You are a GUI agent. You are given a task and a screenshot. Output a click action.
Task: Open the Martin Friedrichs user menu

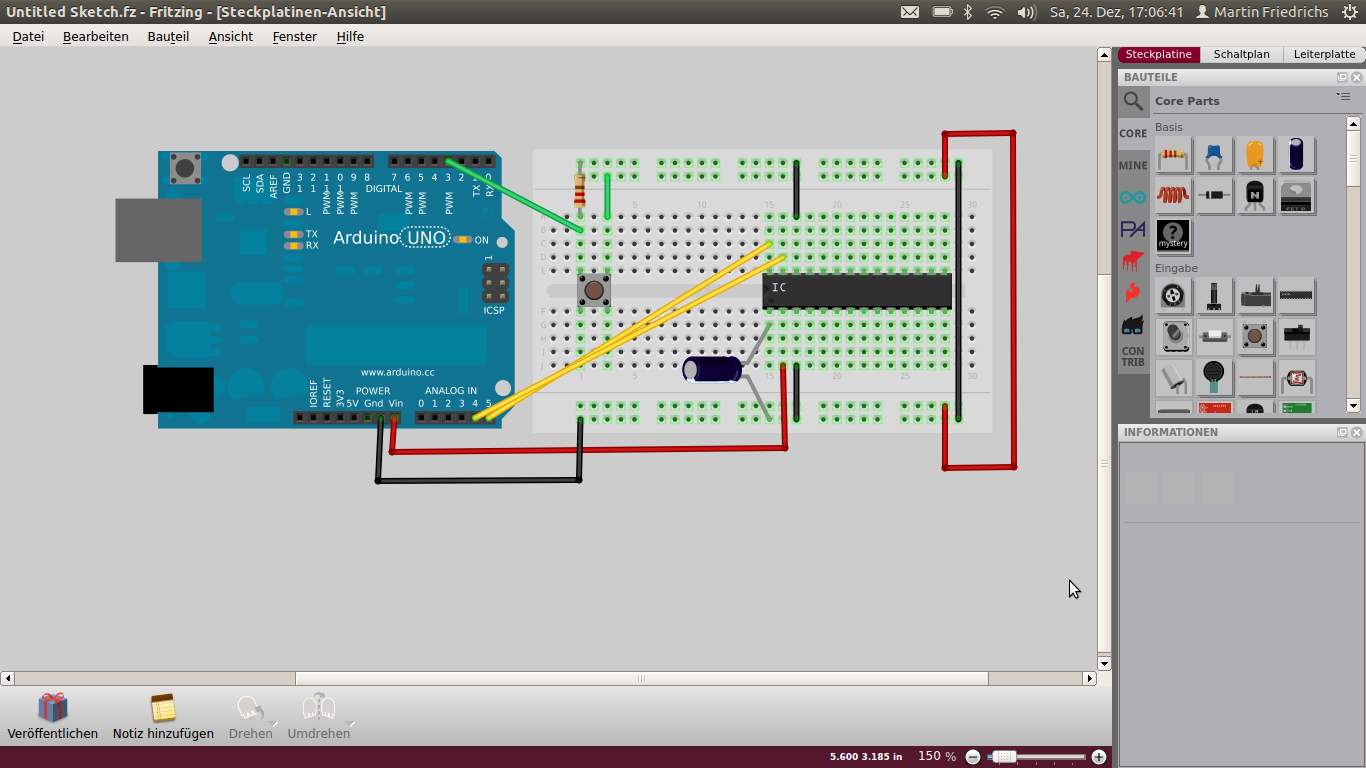tap(1262, 12)
